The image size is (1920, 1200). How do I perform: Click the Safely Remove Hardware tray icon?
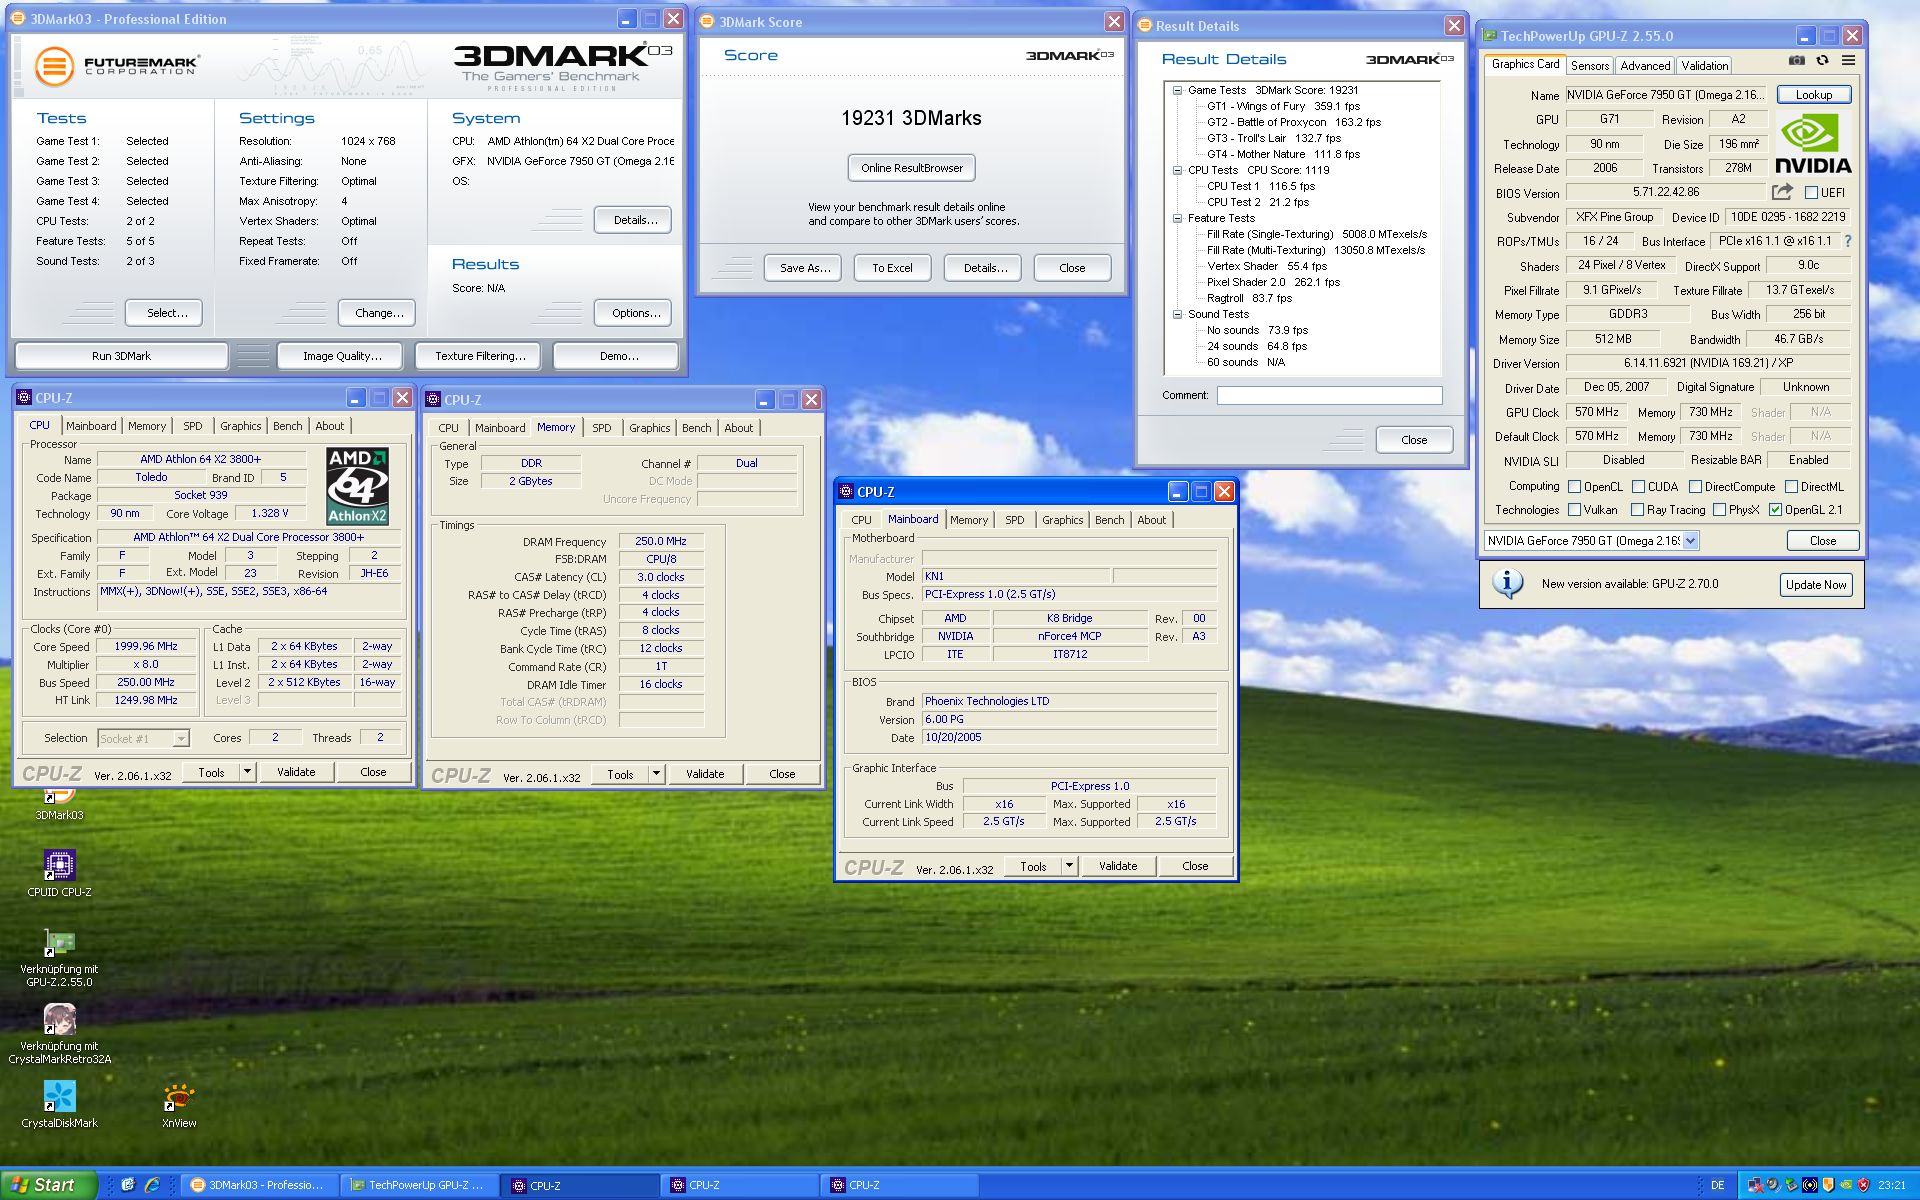point(1792,1185)
